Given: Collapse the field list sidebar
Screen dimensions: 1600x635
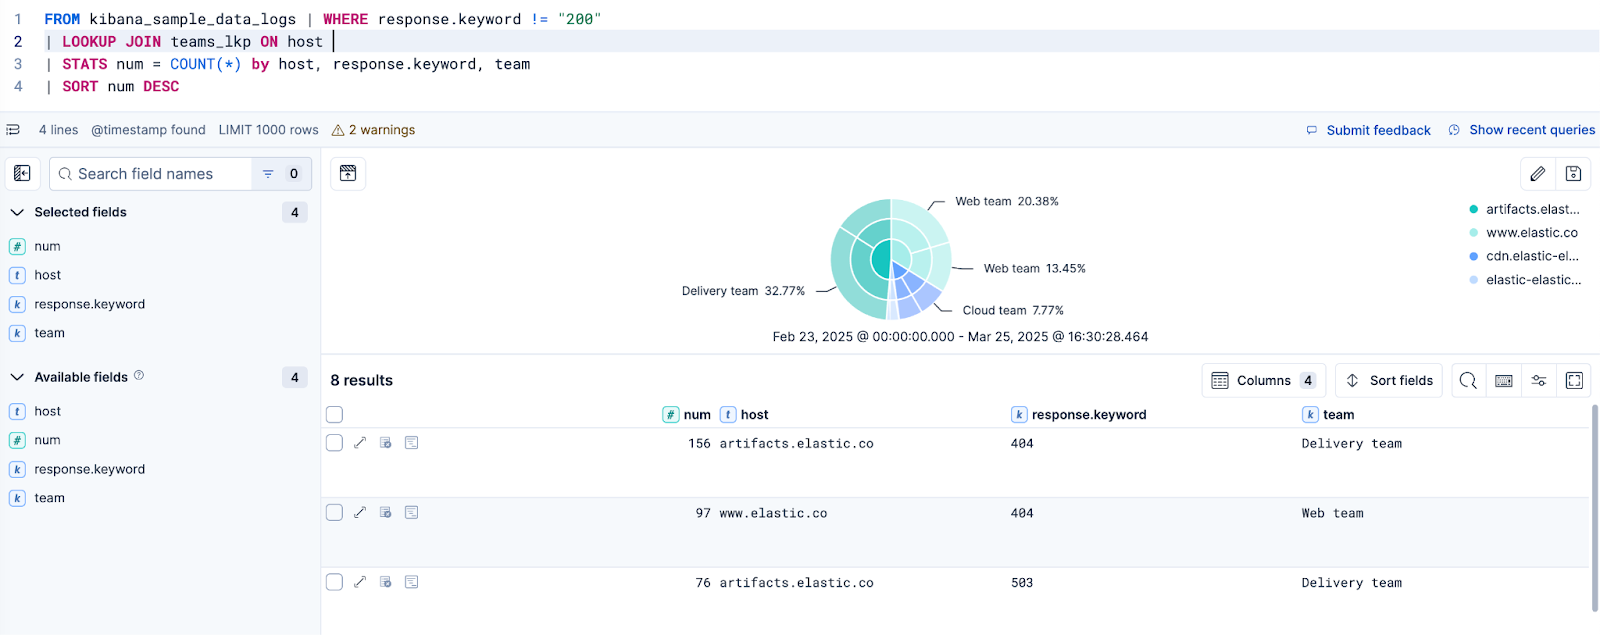Looking at the screenshot, I should pos(22,174).
